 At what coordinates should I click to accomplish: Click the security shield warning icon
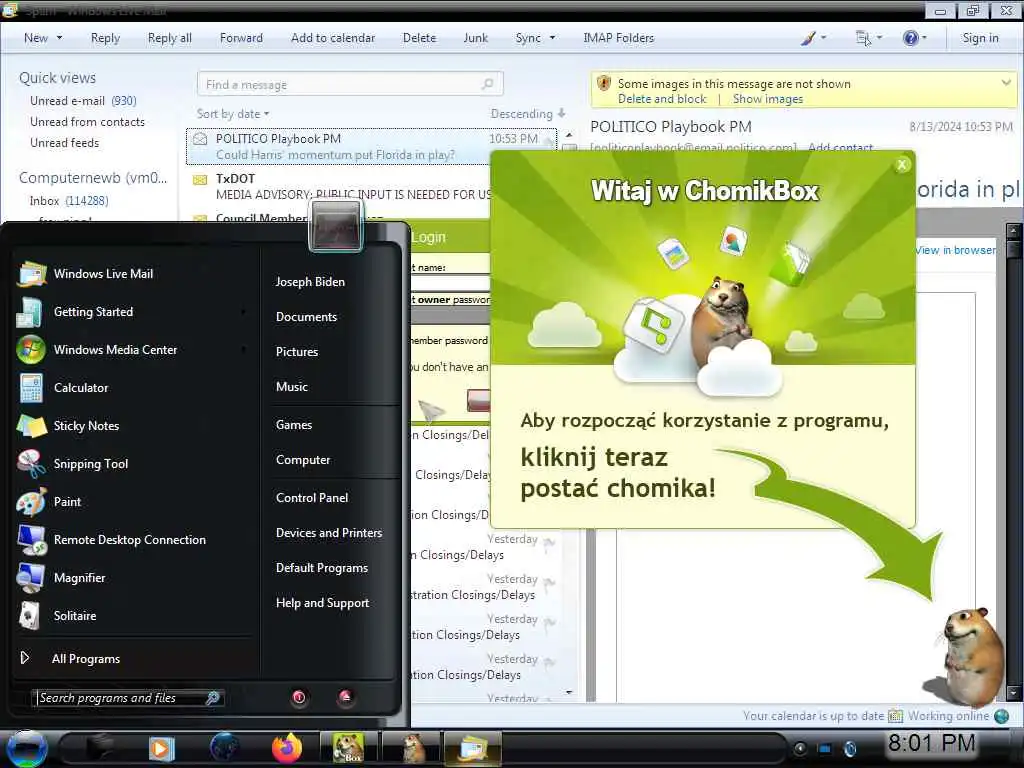coord(604,84)
